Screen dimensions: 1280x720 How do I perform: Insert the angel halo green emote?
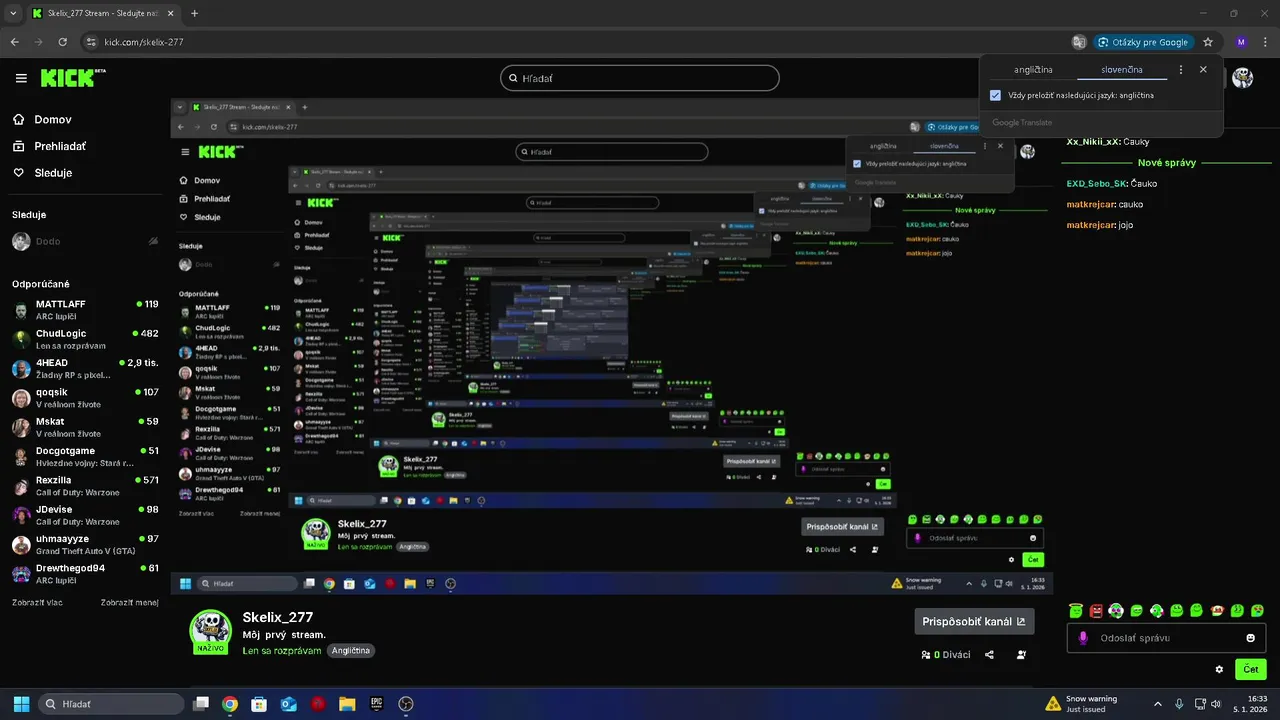tap(1076, 610)
